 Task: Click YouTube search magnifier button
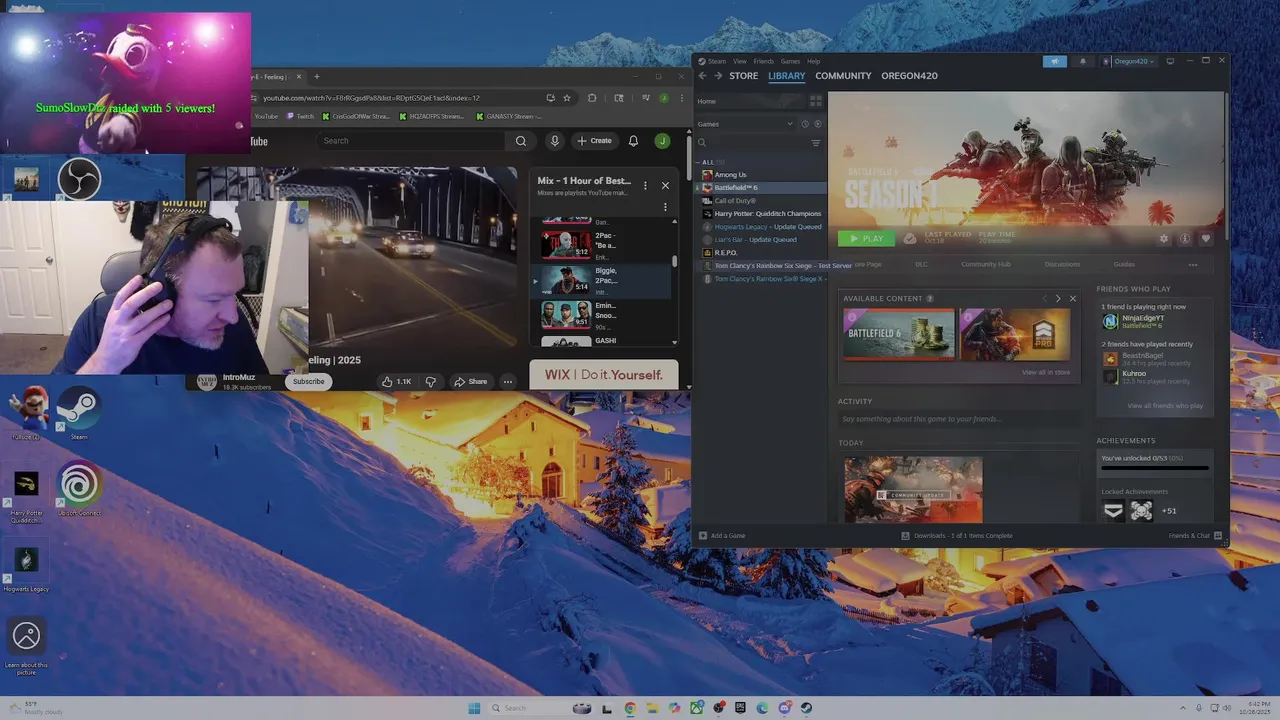[x=521, y=141]
